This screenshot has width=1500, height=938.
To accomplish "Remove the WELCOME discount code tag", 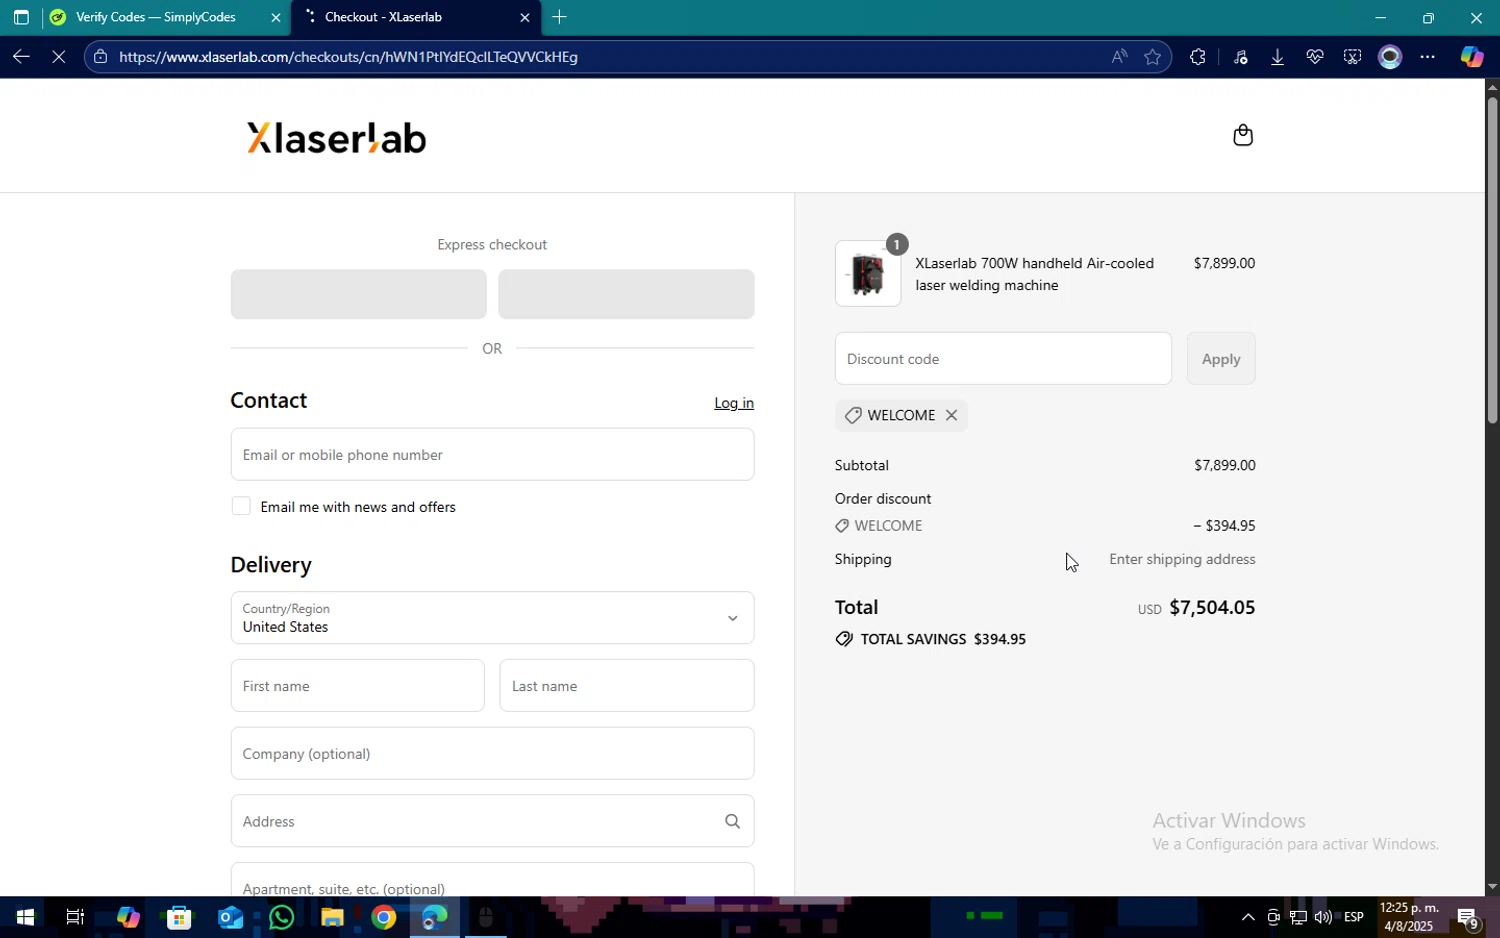I will point(951,415).
